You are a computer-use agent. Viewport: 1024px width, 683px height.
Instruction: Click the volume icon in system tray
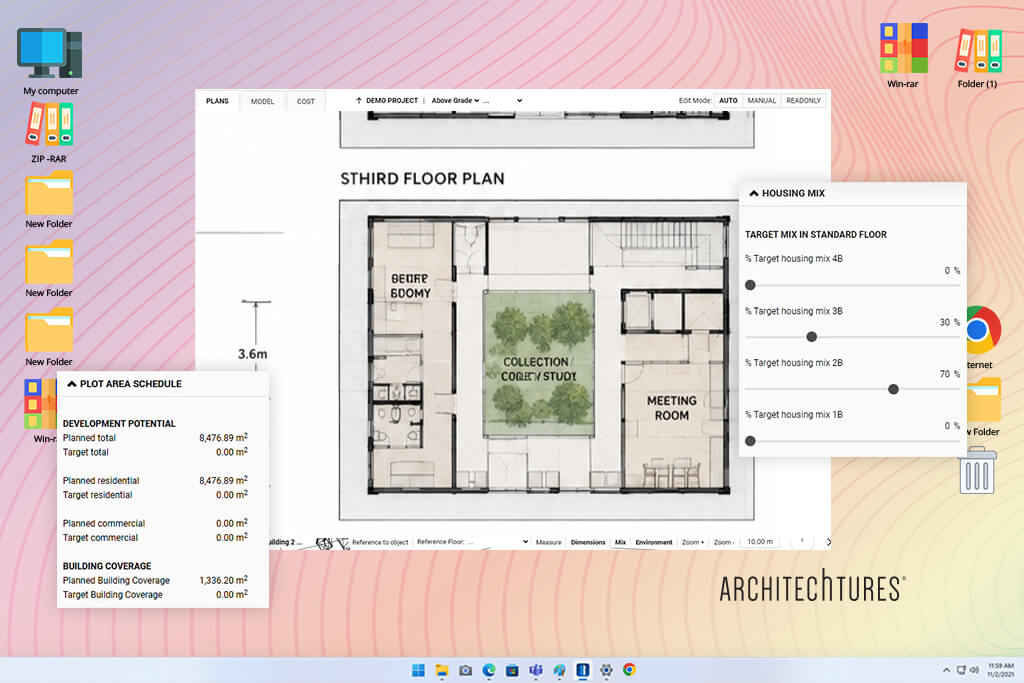pos(974,670)
